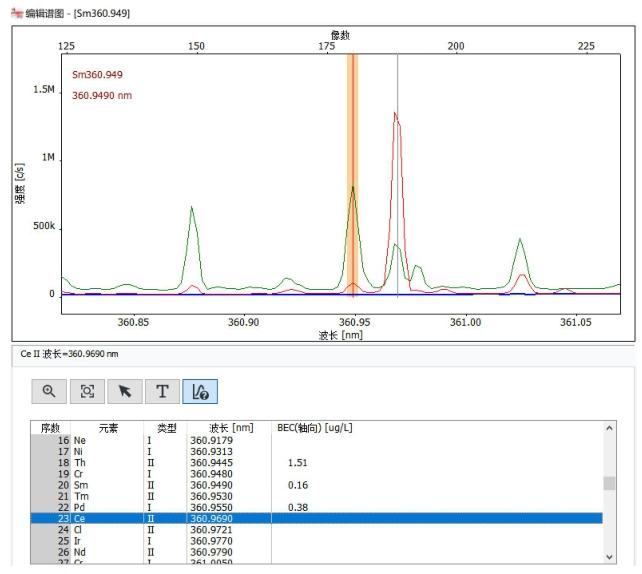
Task: Select row 17 Ni 360.9313
Action: [316, 451]
